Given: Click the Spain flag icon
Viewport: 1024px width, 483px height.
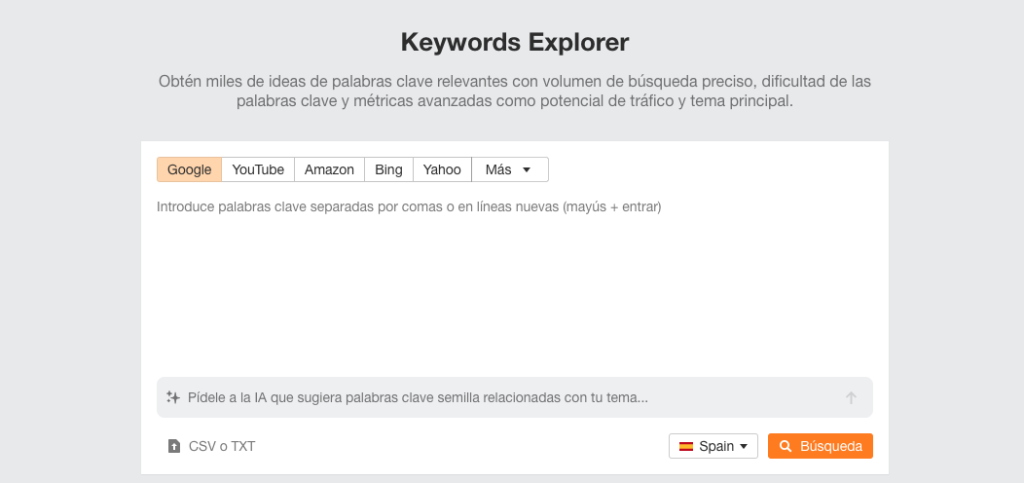Looking at the screenshot, I should coord(686,446).
